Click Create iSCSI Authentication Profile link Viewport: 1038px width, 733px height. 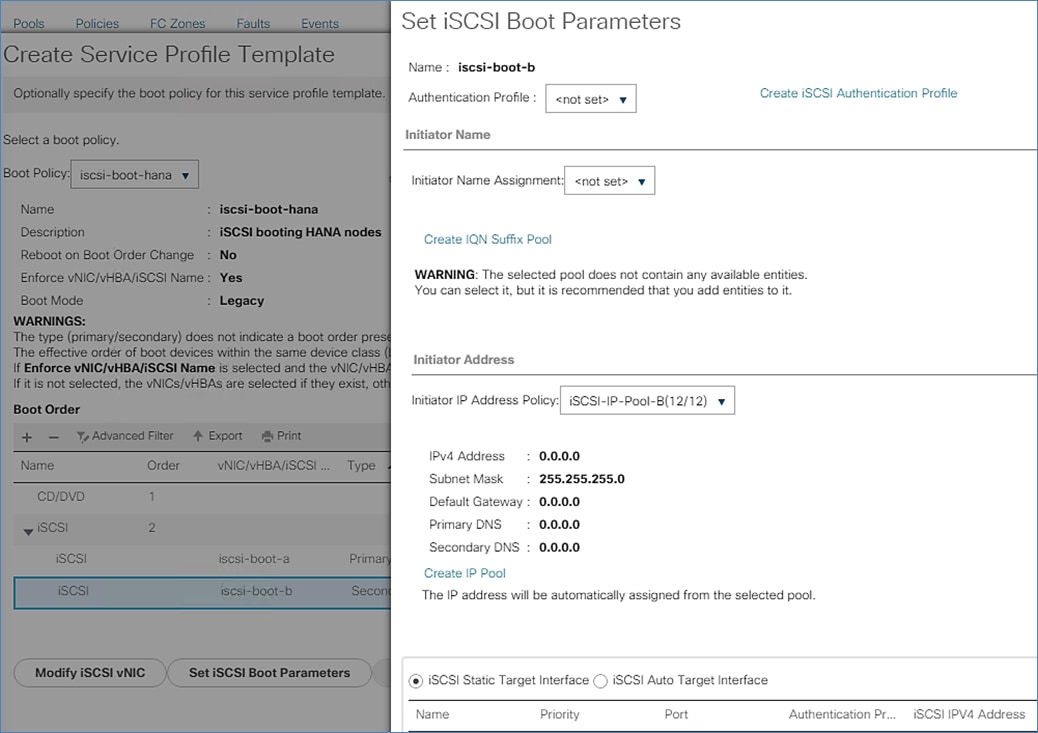pos(858,93)
